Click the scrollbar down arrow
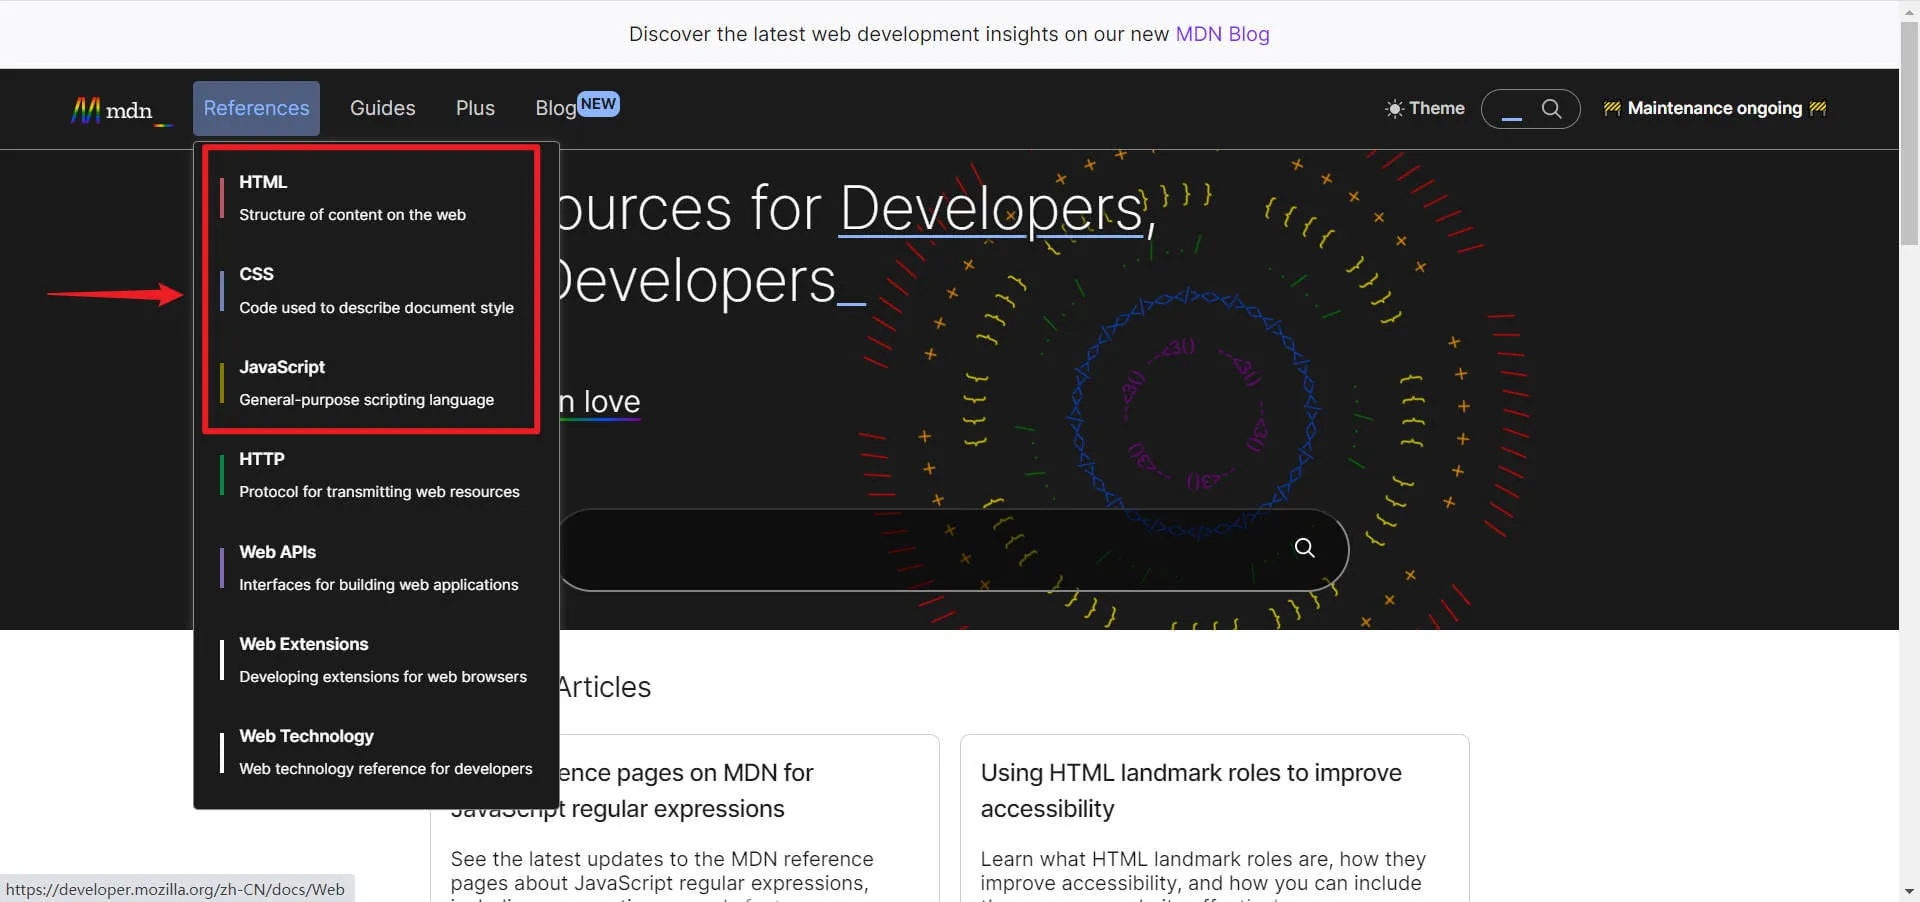This screenshot has width=1920, height=902. point(1909,891)
